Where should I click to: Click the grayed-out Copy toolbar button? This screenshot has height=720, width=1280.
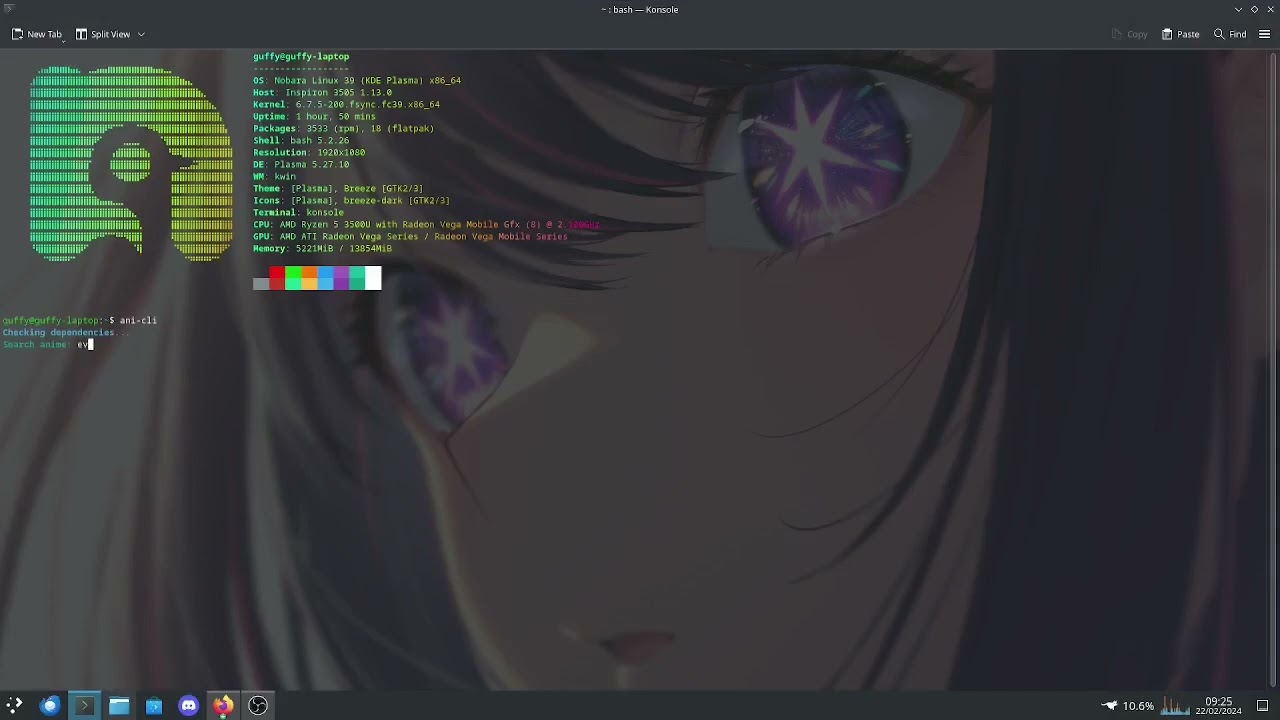pos(1129,34)
